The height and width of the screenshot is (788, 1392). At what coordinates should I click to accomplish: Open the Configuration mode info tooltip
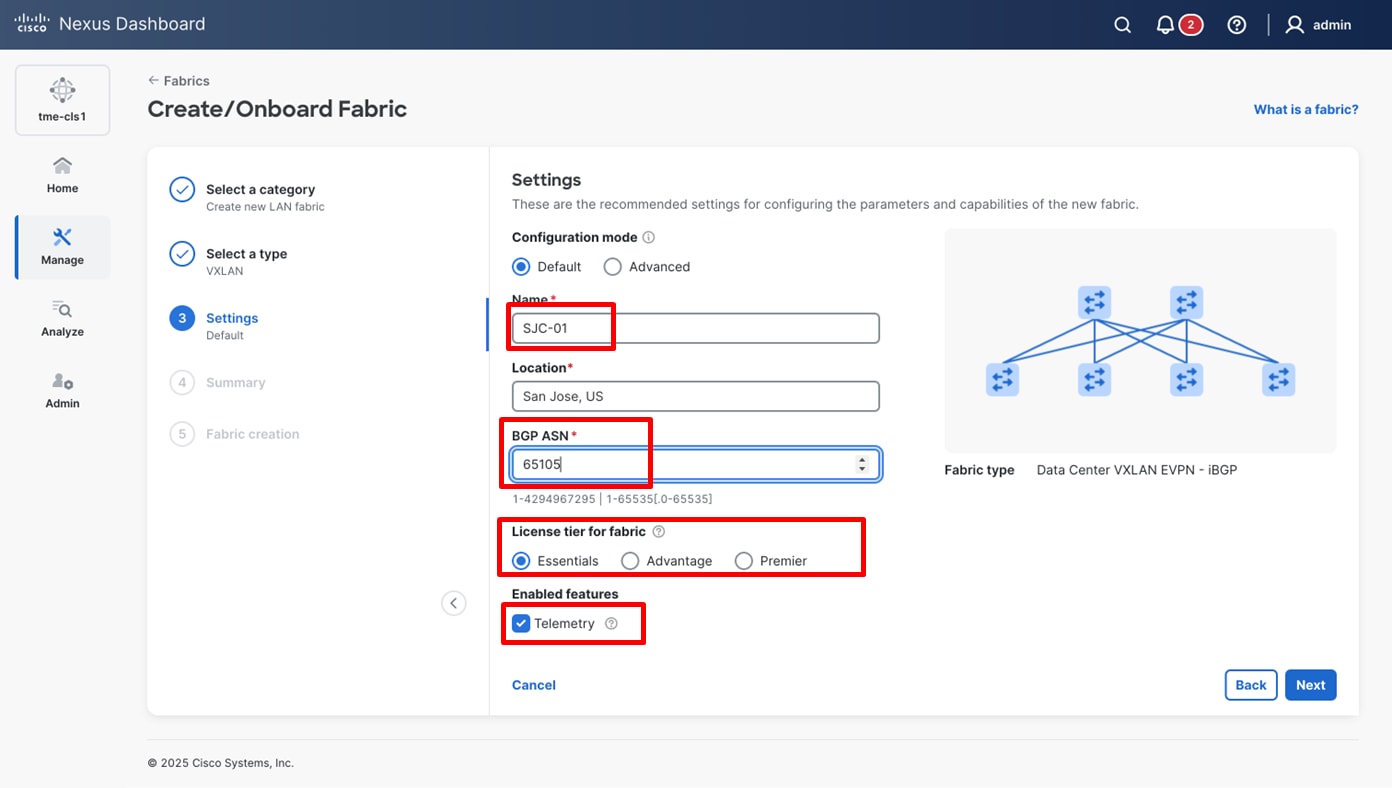pos(648,237)
